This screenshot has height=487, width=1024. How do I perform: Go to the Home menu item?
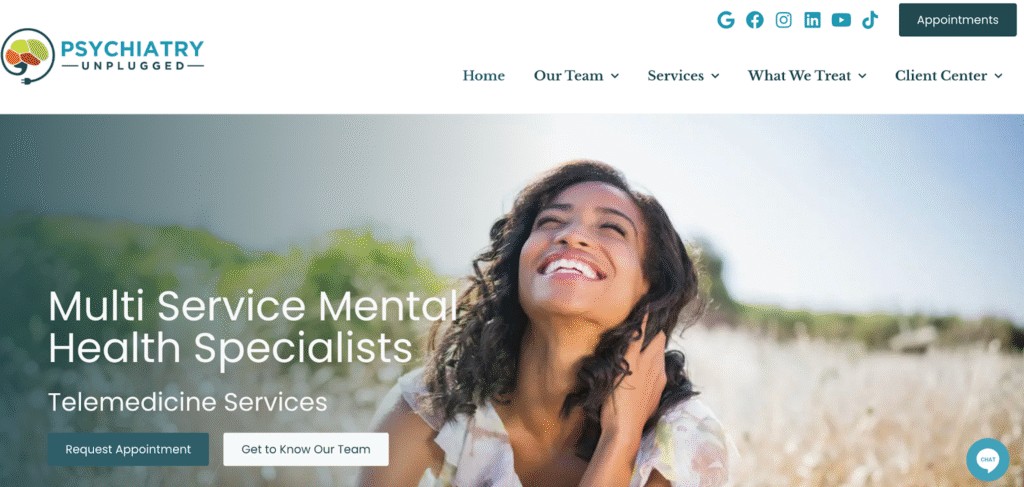tap(483, 76)
